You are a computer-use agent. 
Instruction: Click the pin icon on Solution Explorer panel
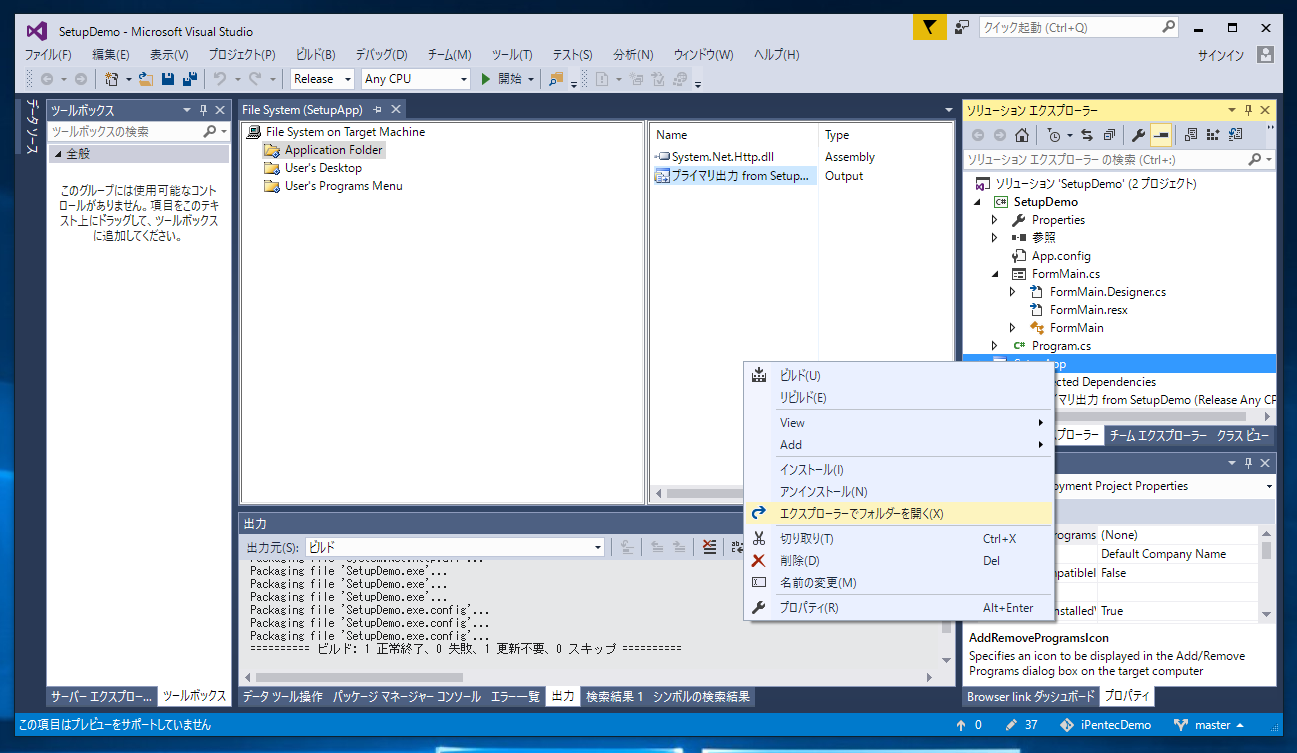(1249, 110)
